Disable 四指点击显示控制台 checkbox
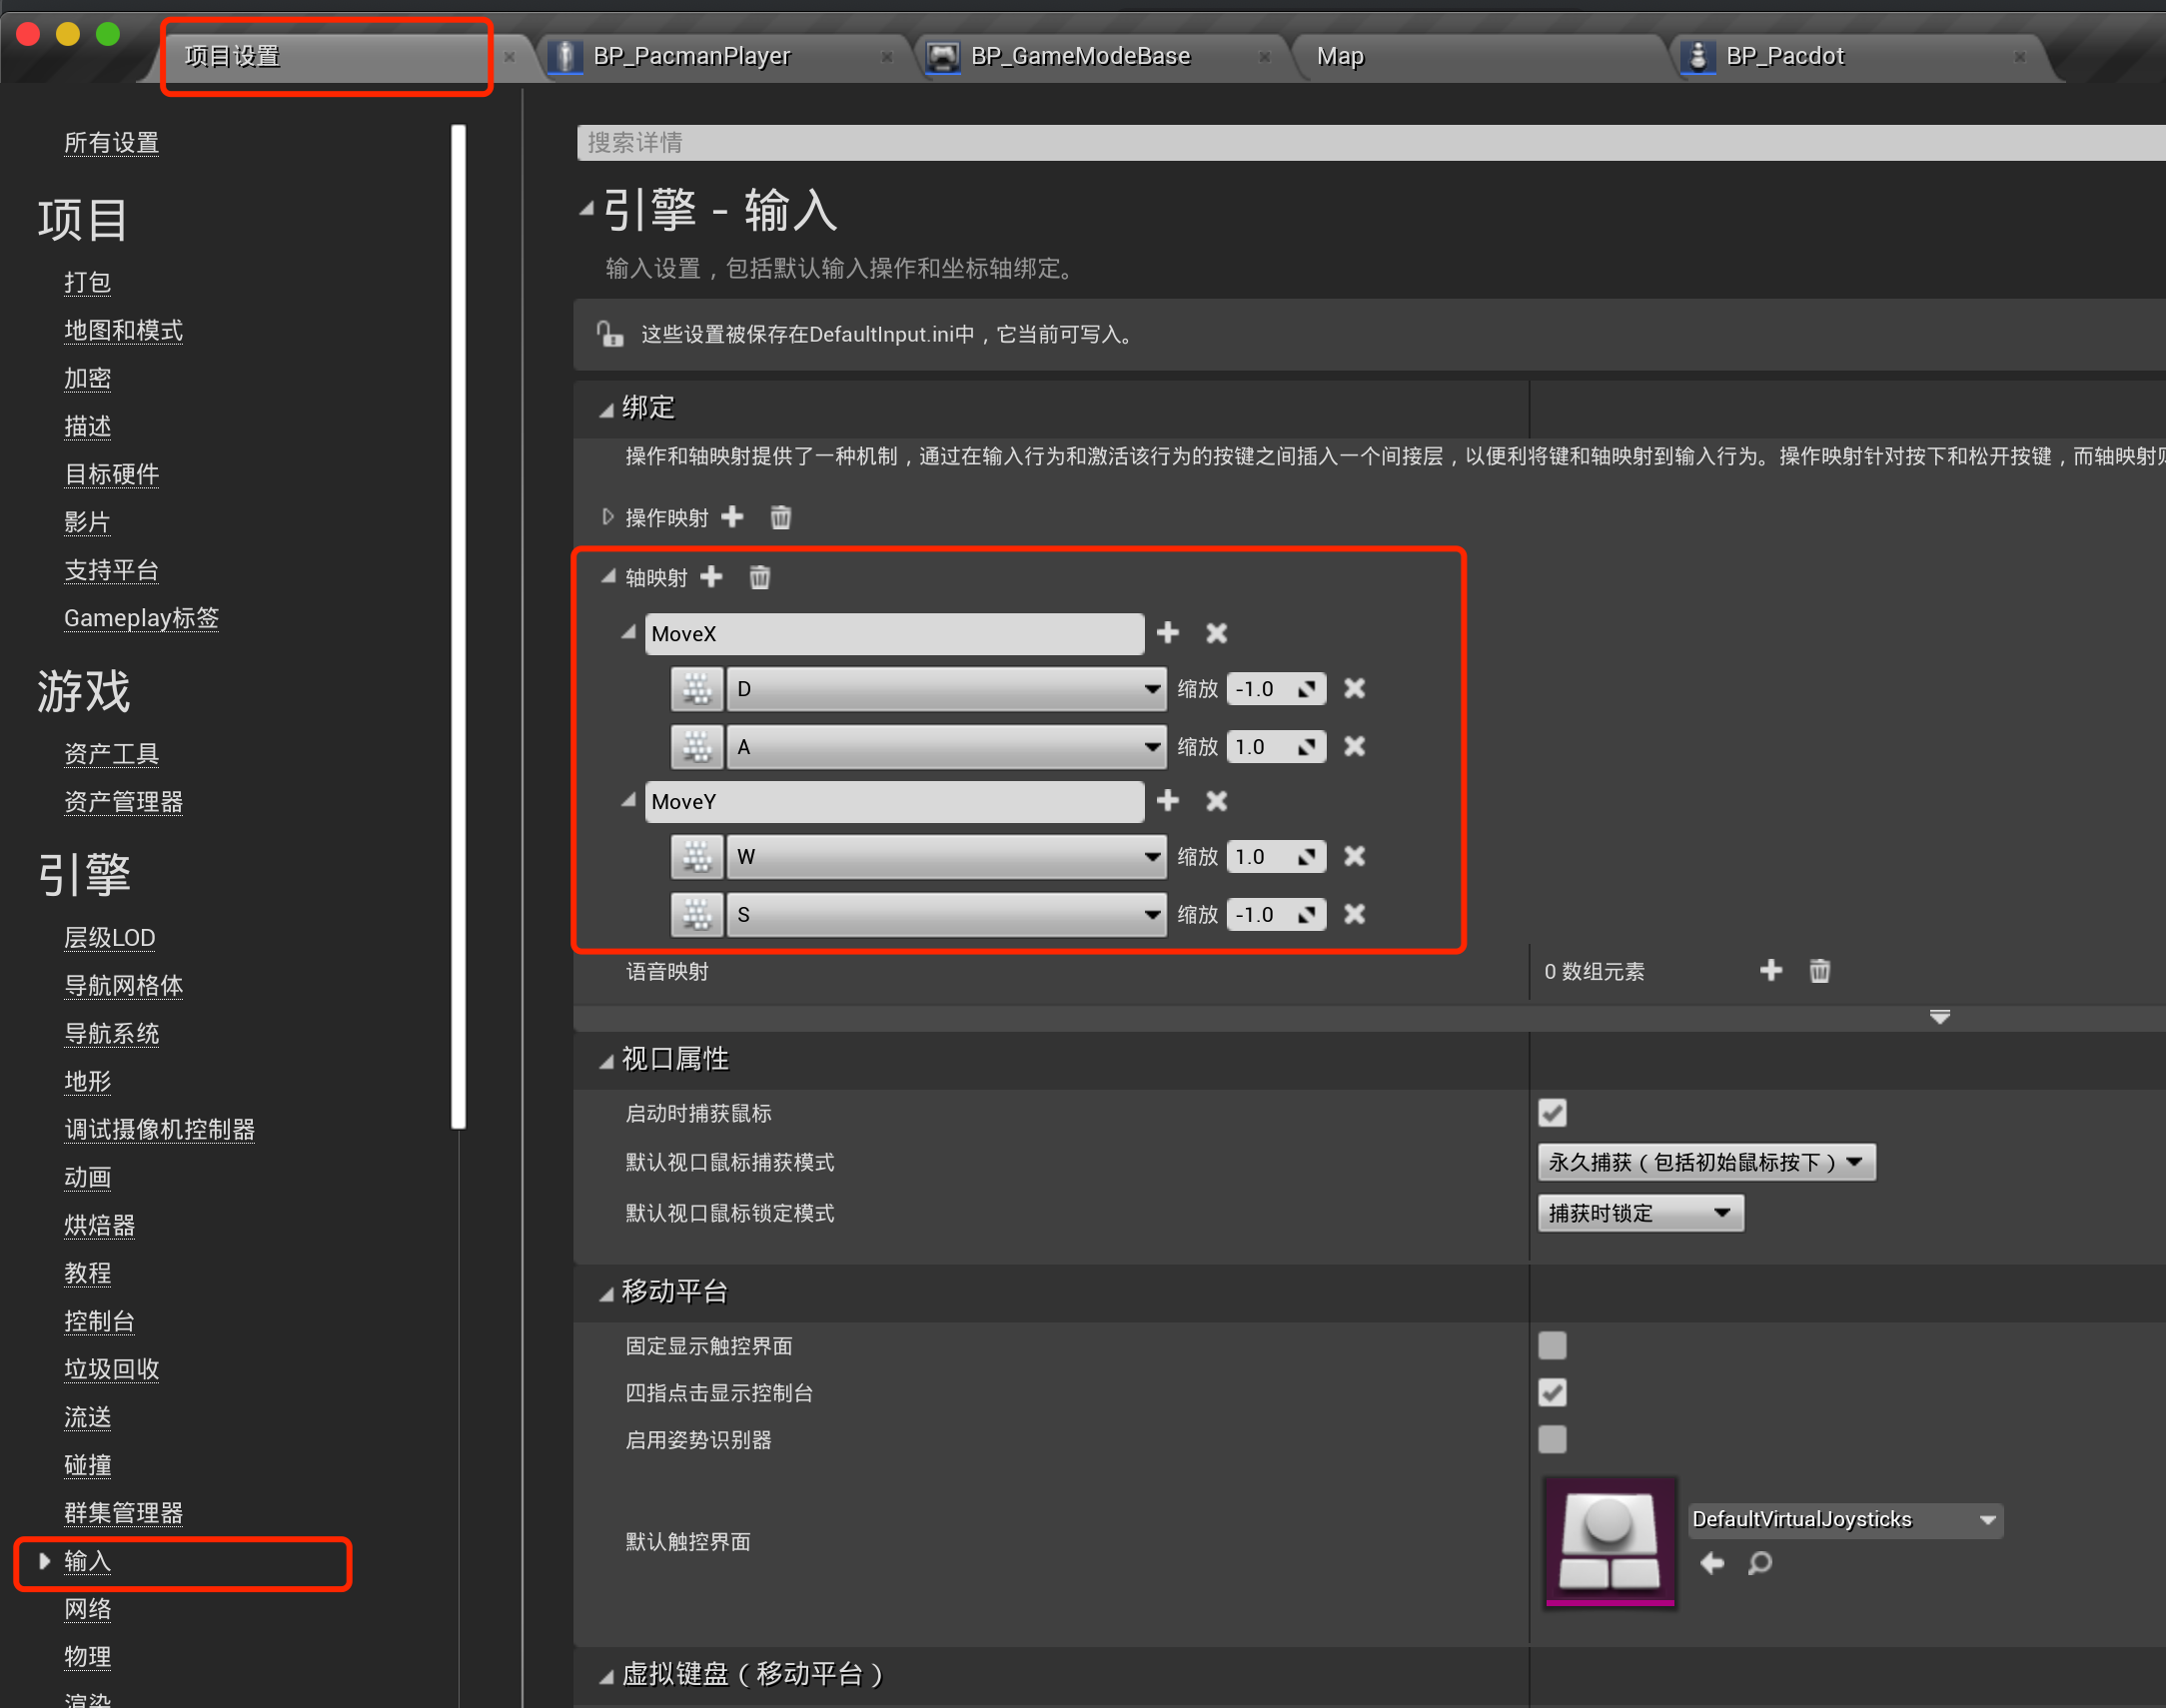 tap(1552, 1392)
